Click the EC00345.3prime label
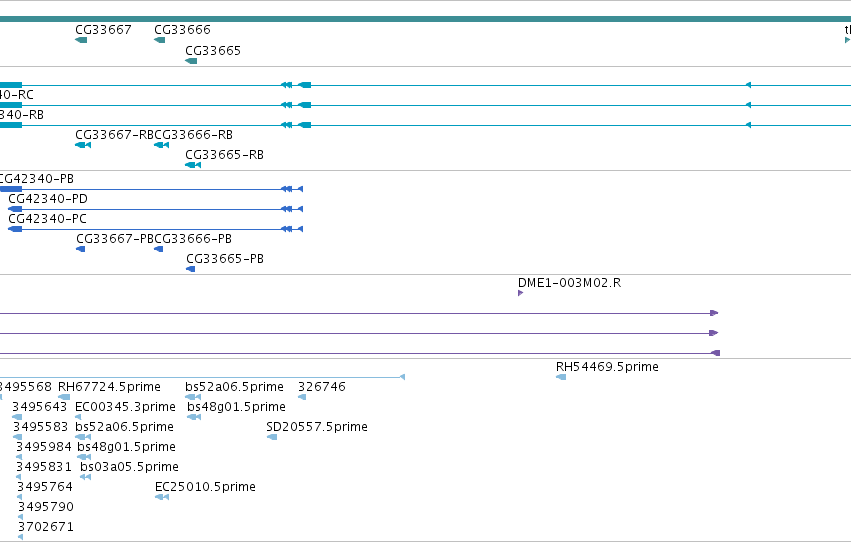 pos(125,407)
